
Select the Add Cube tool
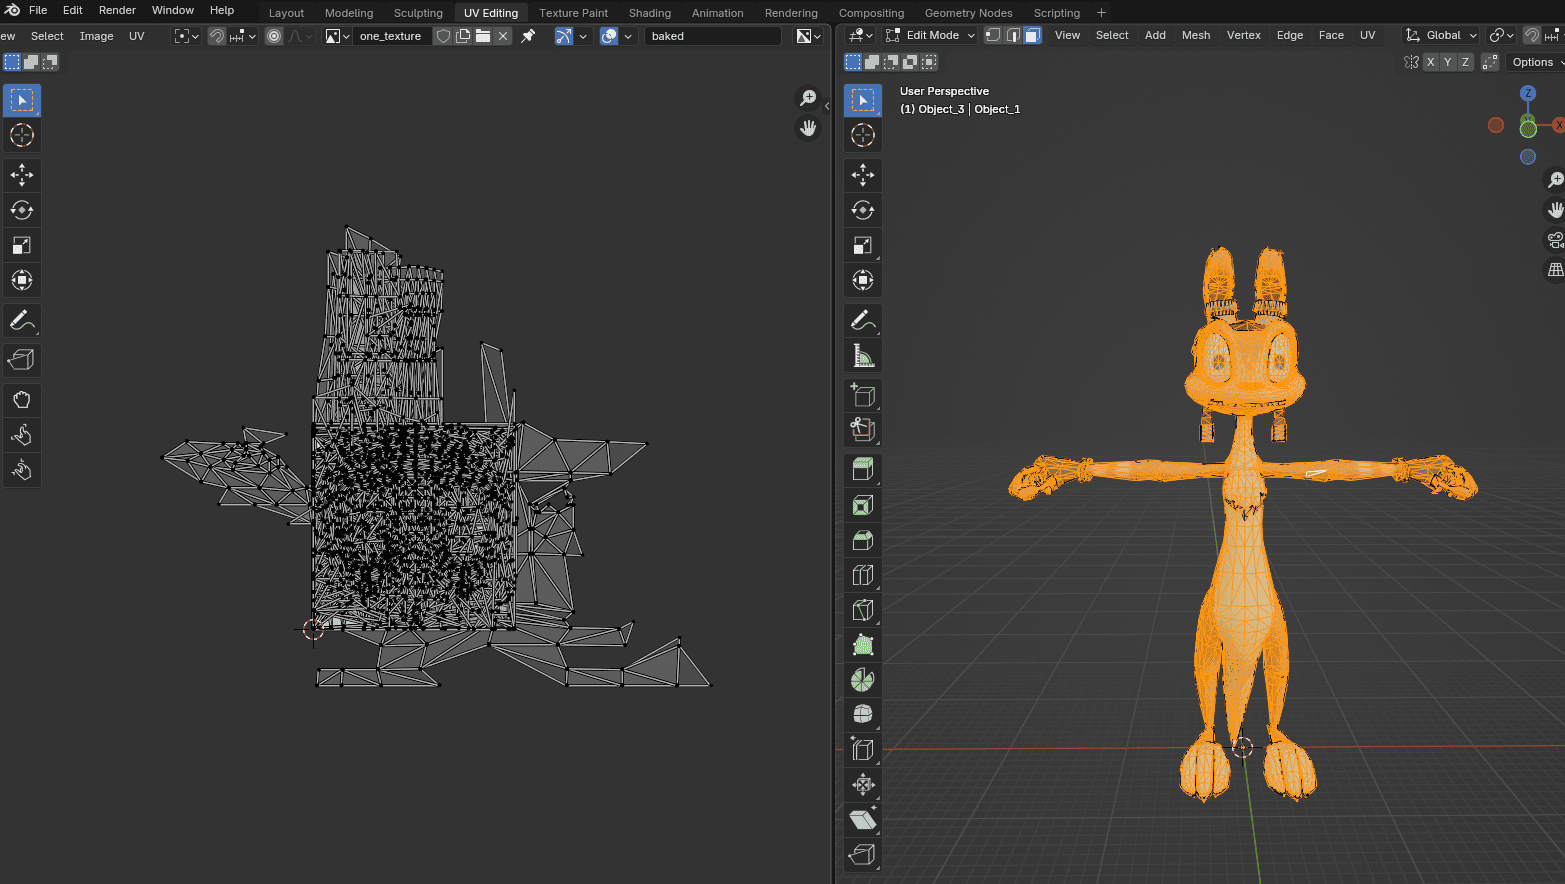[863, 395]
